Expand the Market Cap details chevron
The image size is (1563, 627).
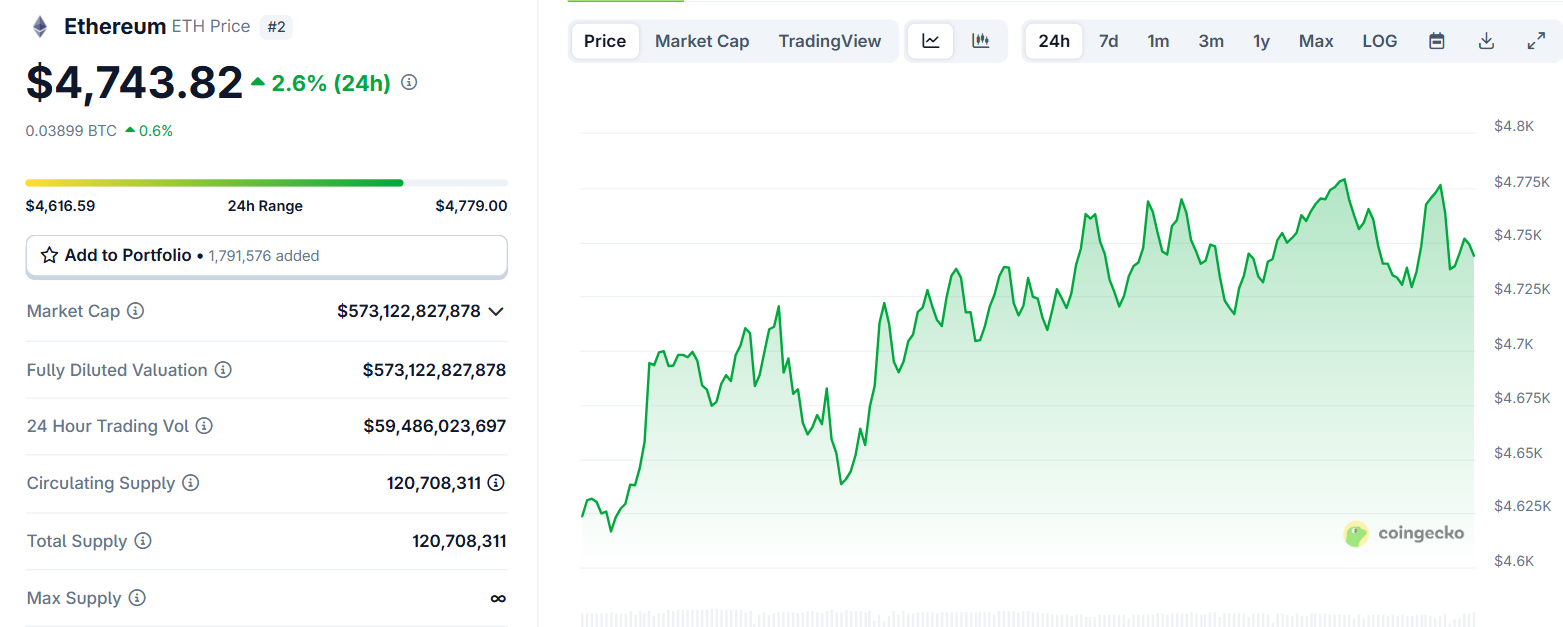point(496,312)
